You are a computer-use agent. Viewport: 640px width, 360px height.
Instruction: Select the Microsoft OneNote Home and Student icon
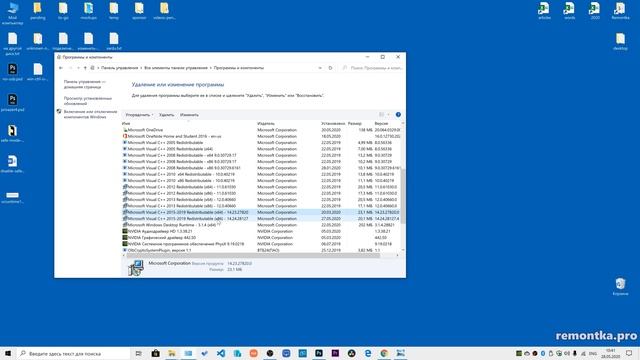pos(125,136)
